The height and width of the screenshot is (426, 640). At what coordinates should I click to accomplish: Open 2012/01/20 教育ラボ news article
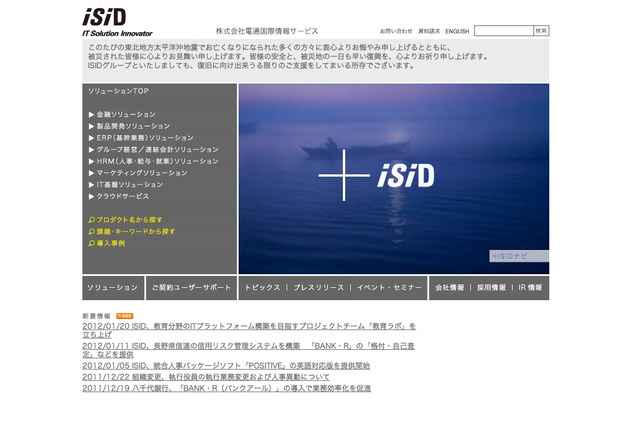[249, 331]
